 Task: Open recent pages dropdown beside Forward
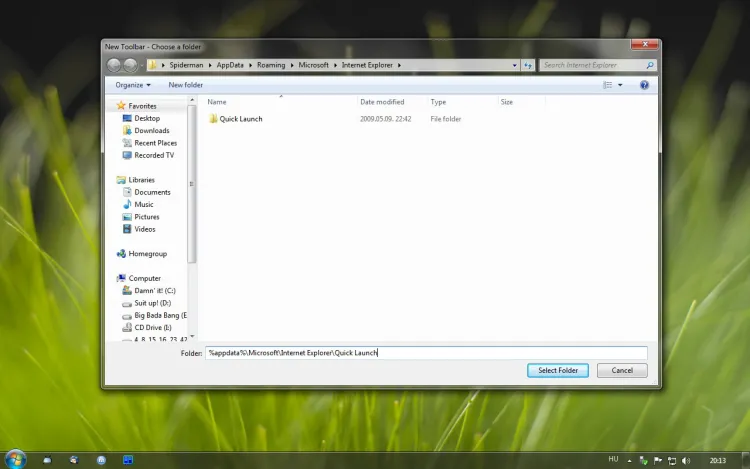[142, 65]
